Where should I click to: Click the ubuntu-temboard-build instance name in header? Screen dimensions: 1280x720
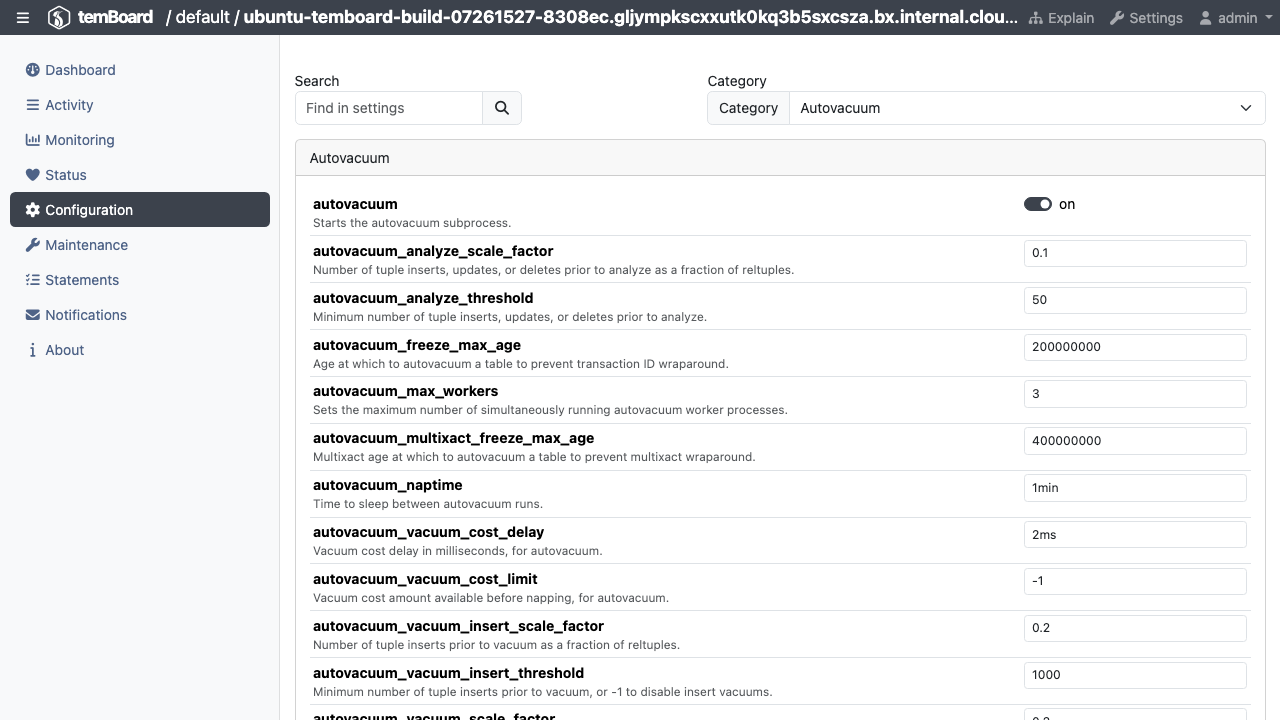coord(631,18)
